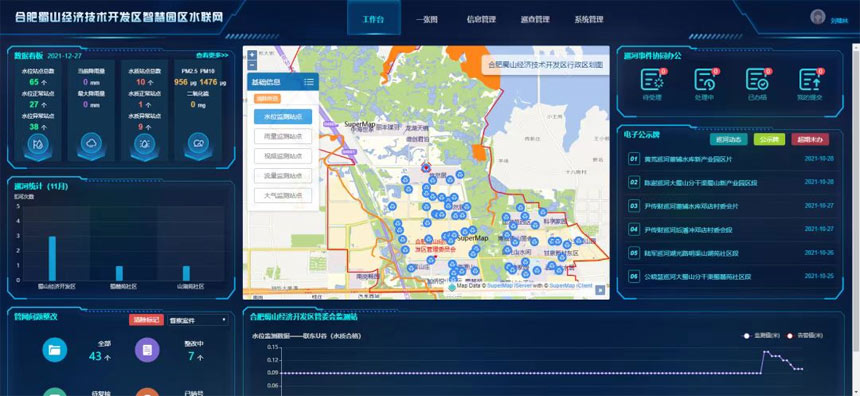Screen dimensions: 860x396
Task: Open the 督察监件 dropdown in rectification panel
Action: tap(197, 320)
